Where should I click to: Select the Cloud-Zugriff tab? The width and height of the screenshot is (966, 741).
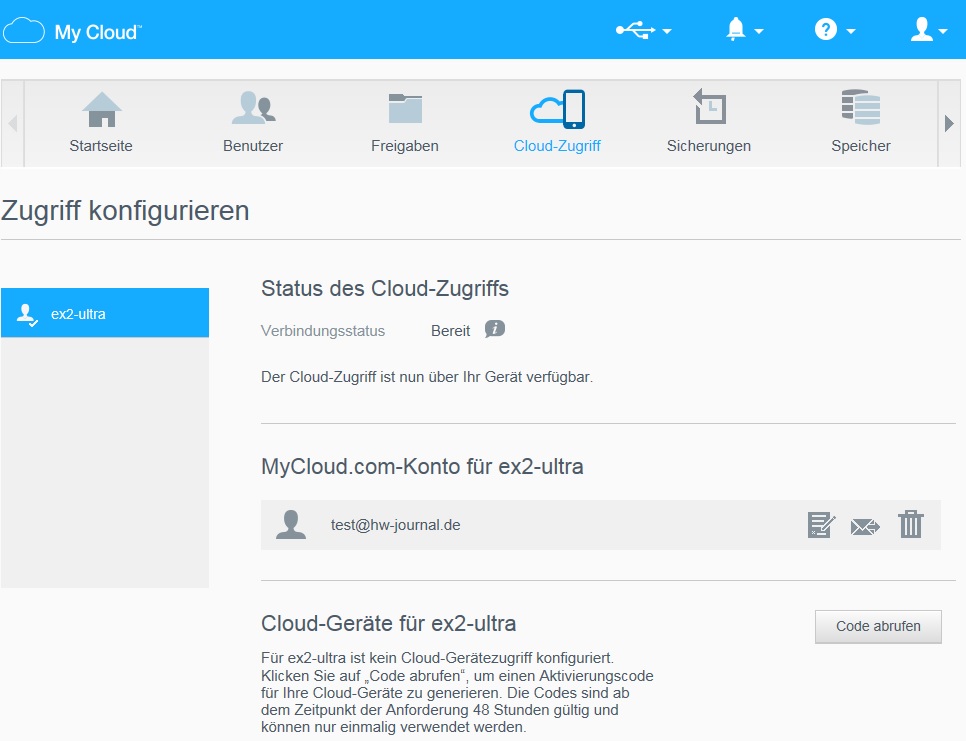[x=557, y=123]
